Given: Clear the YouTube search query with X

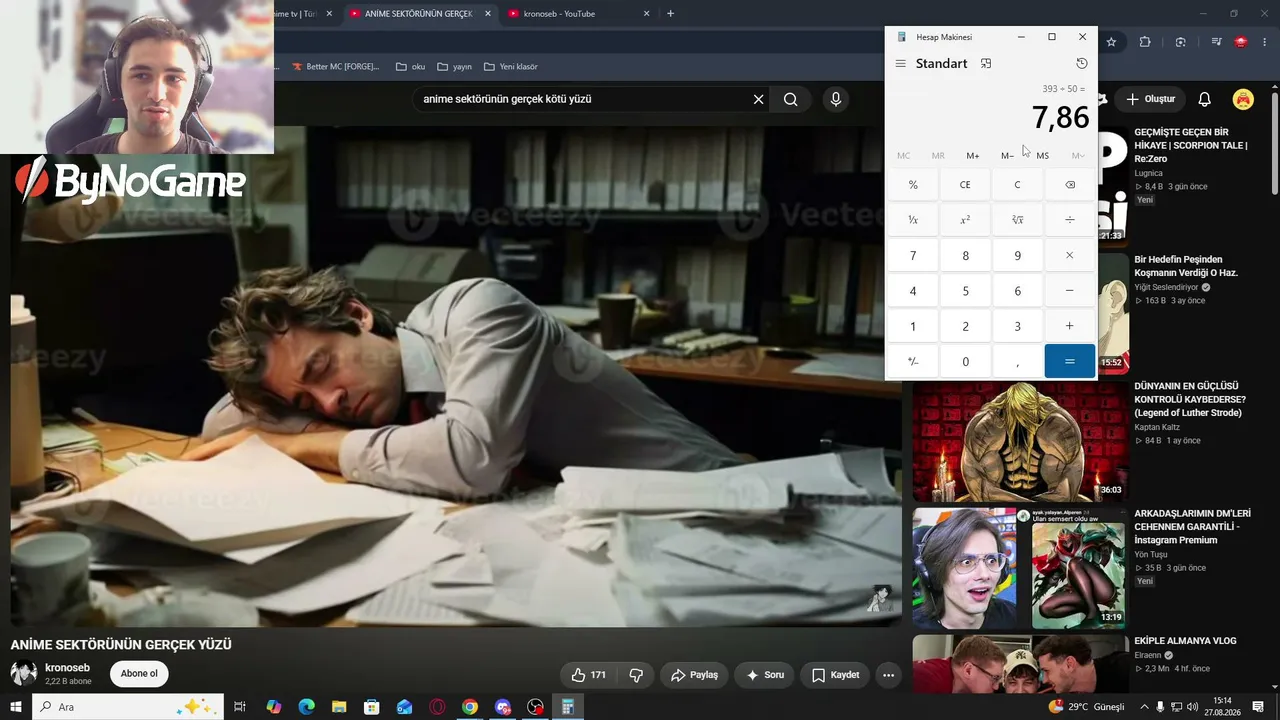Looking at the screenshot, I should 758,99.
